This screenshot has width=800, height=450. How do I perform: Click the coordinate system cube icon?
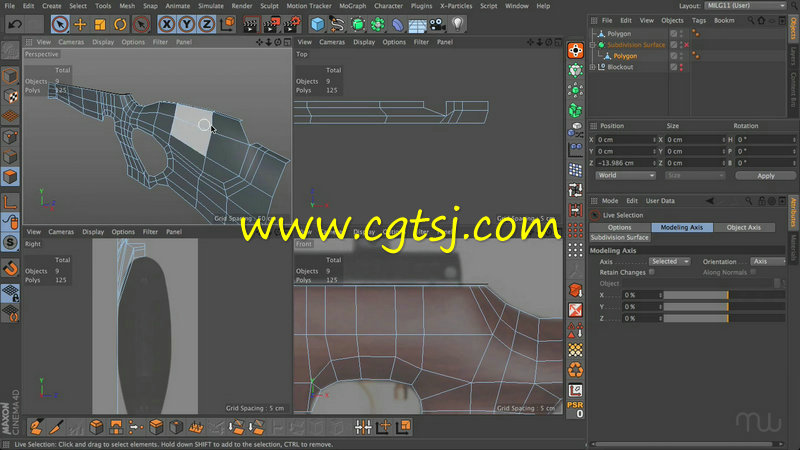[228, 23]
